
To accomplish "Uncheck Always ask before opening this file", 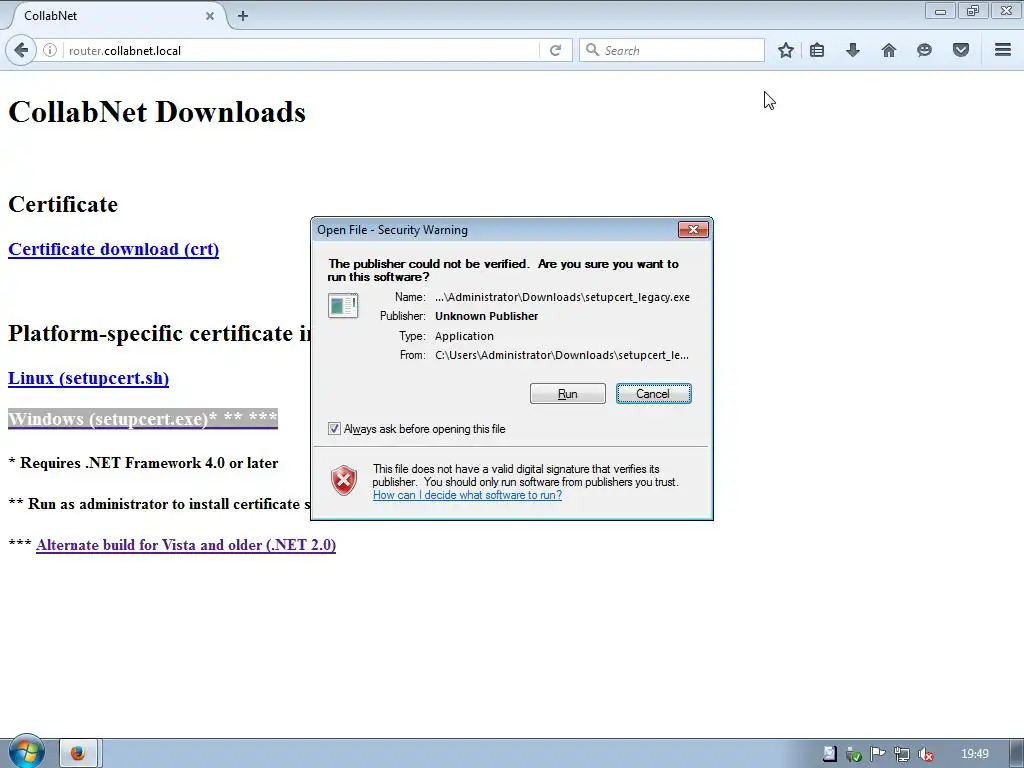I will click(x=334, y=429).
